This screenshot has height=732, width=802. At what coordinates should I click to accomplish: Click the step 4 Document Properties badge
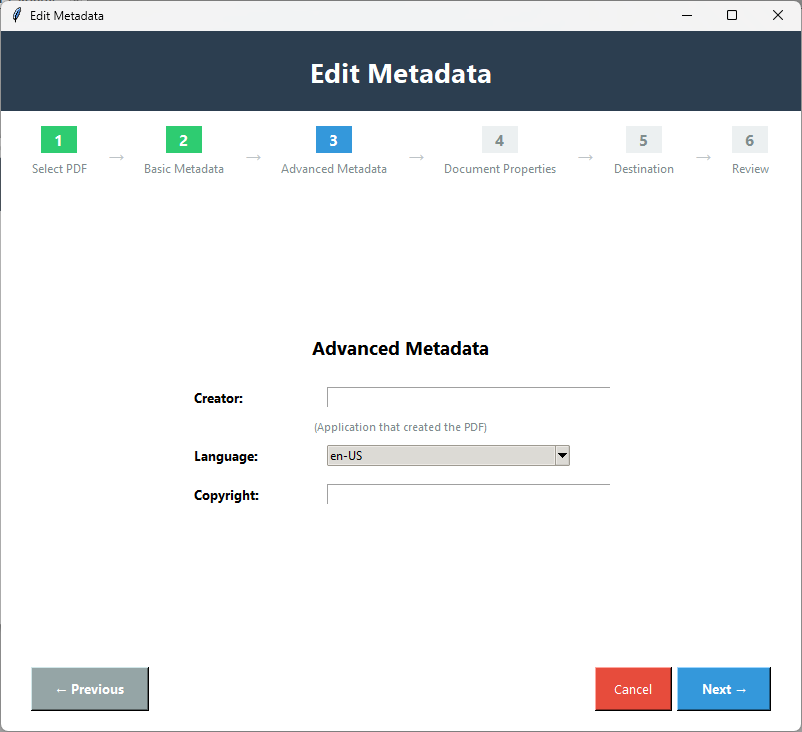click(499, 140)
